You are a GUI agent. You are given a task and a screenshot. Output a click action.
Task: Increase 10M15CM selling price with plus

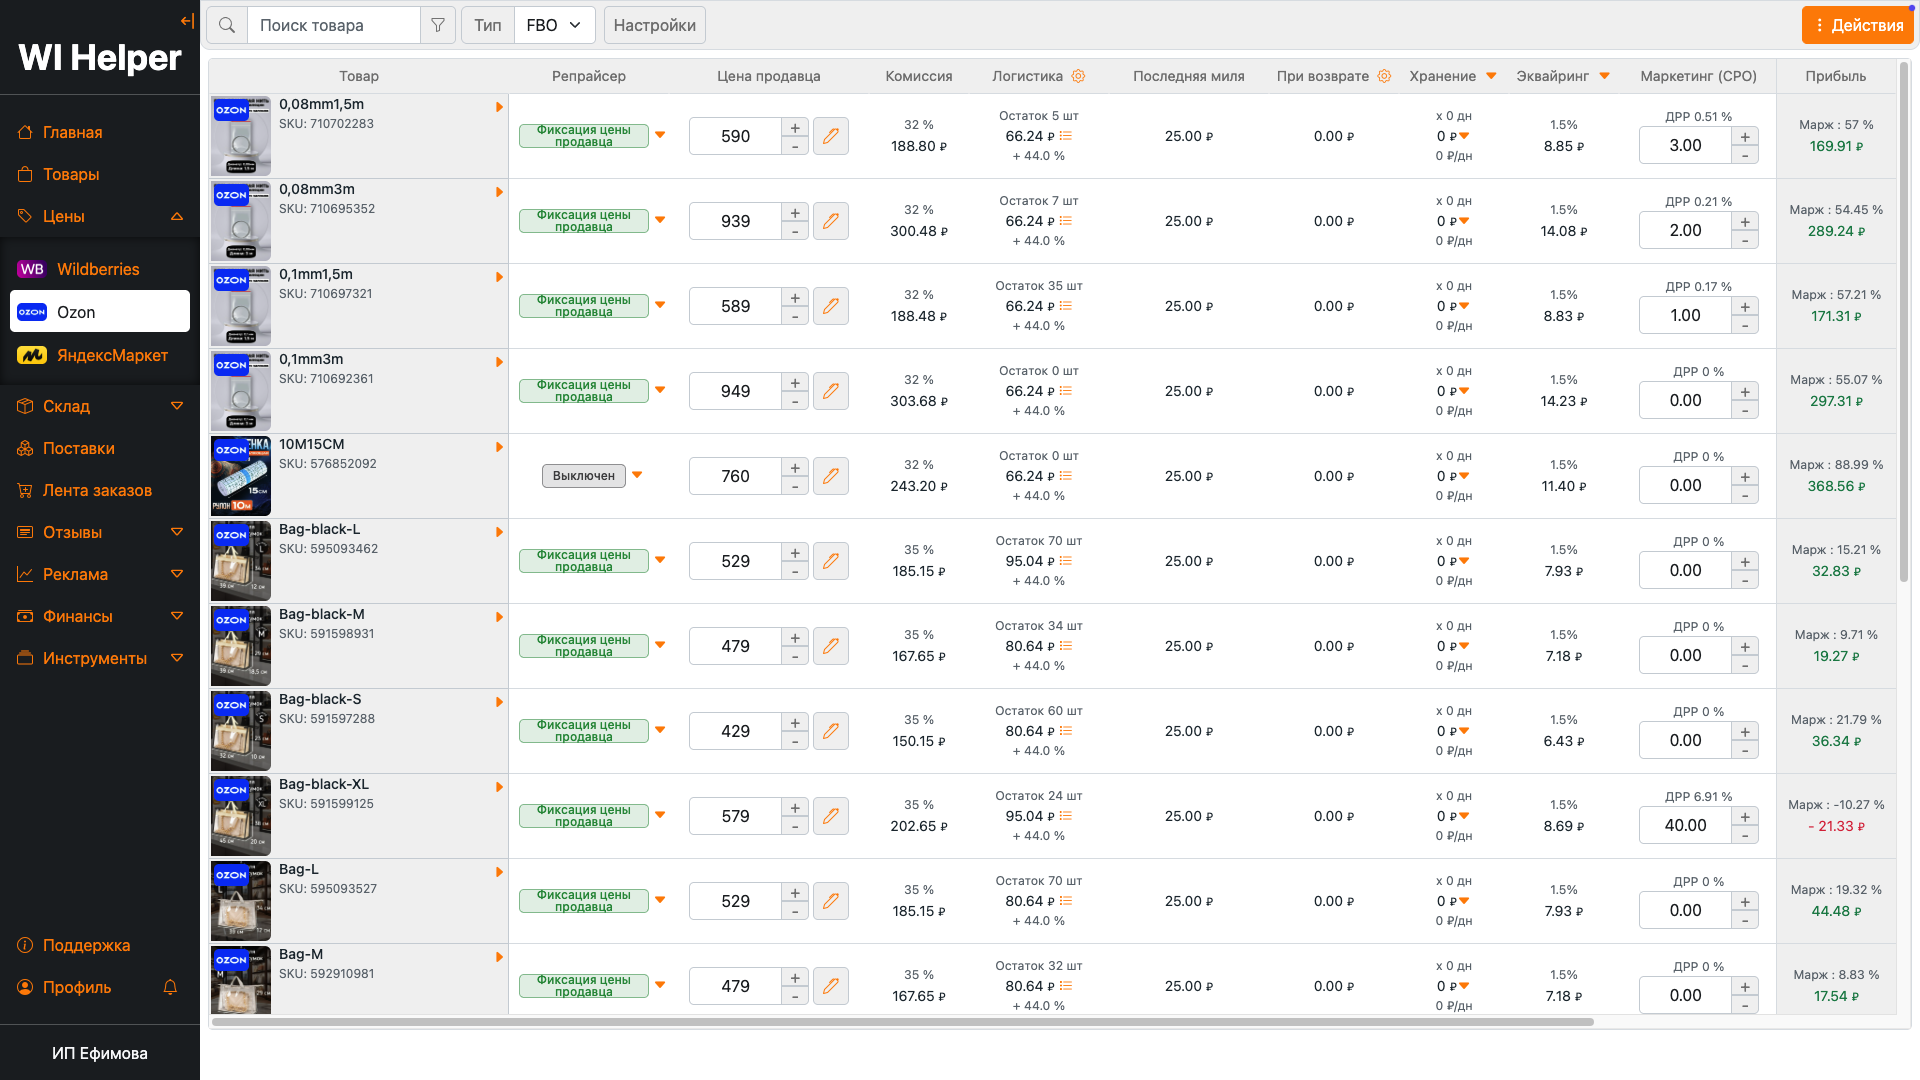795,468
